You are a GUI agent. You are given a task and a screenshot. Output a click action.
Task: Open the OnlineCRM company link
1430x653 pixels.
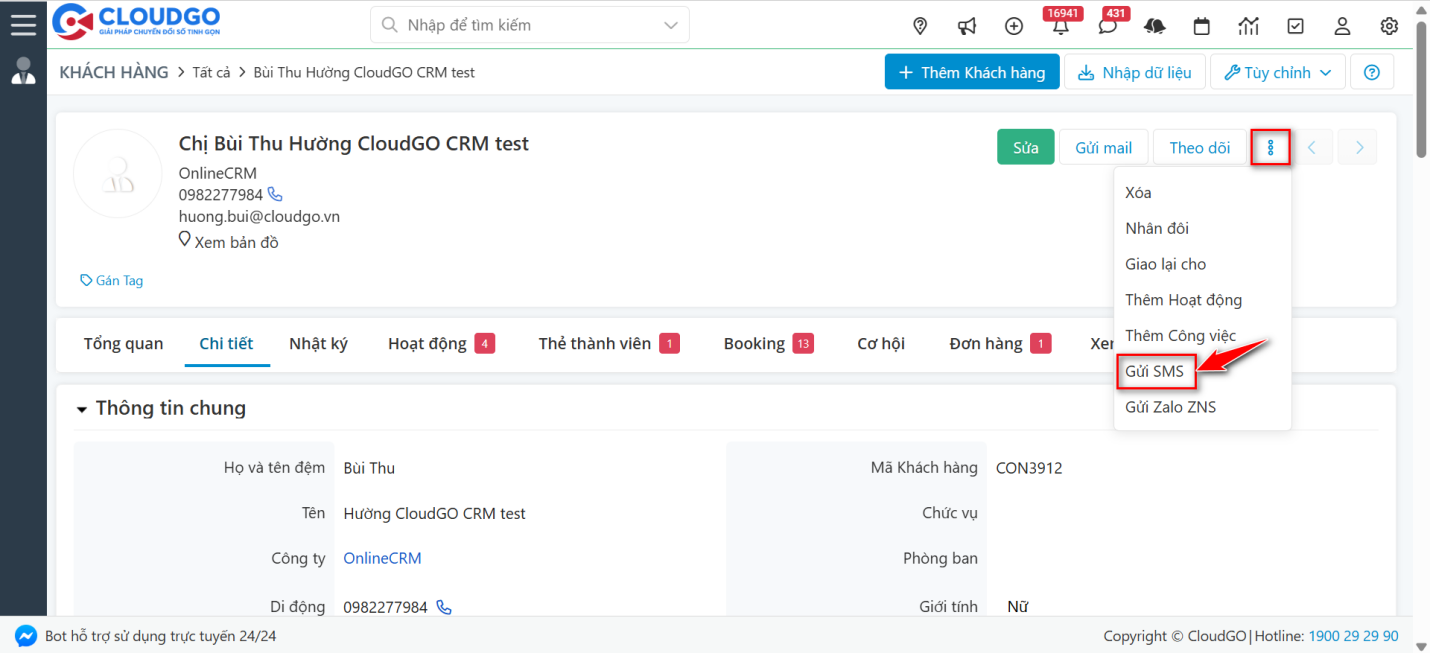click(x=382, y=558)
